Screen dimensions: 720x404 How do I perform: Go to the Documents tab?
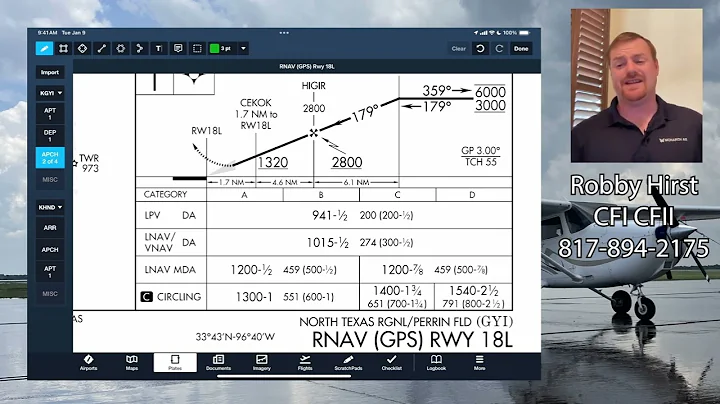[x=219, y=362]
